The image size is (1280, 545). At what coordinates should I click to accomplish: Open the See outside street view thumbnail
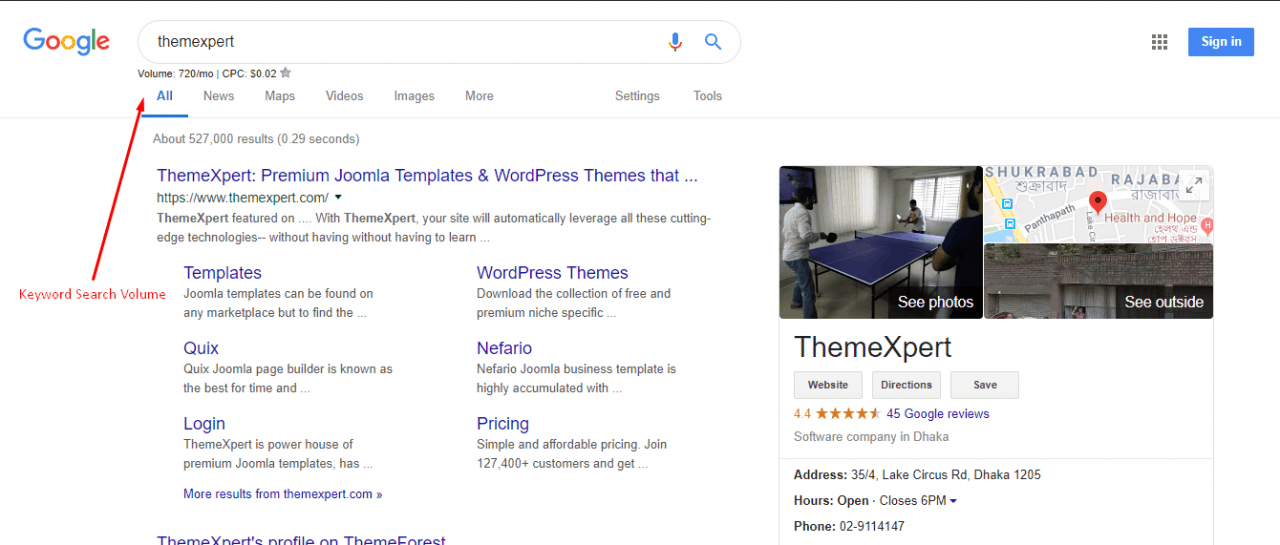coord(1098,281)
